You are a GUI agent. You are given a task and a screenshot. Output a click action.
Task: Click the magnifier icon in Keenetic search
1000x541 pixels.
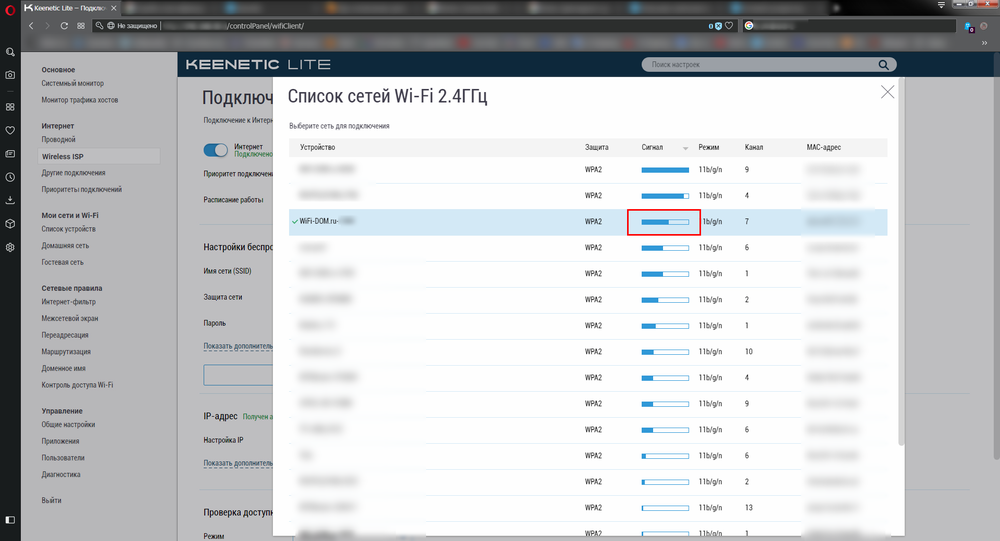(x=883, y=64)
